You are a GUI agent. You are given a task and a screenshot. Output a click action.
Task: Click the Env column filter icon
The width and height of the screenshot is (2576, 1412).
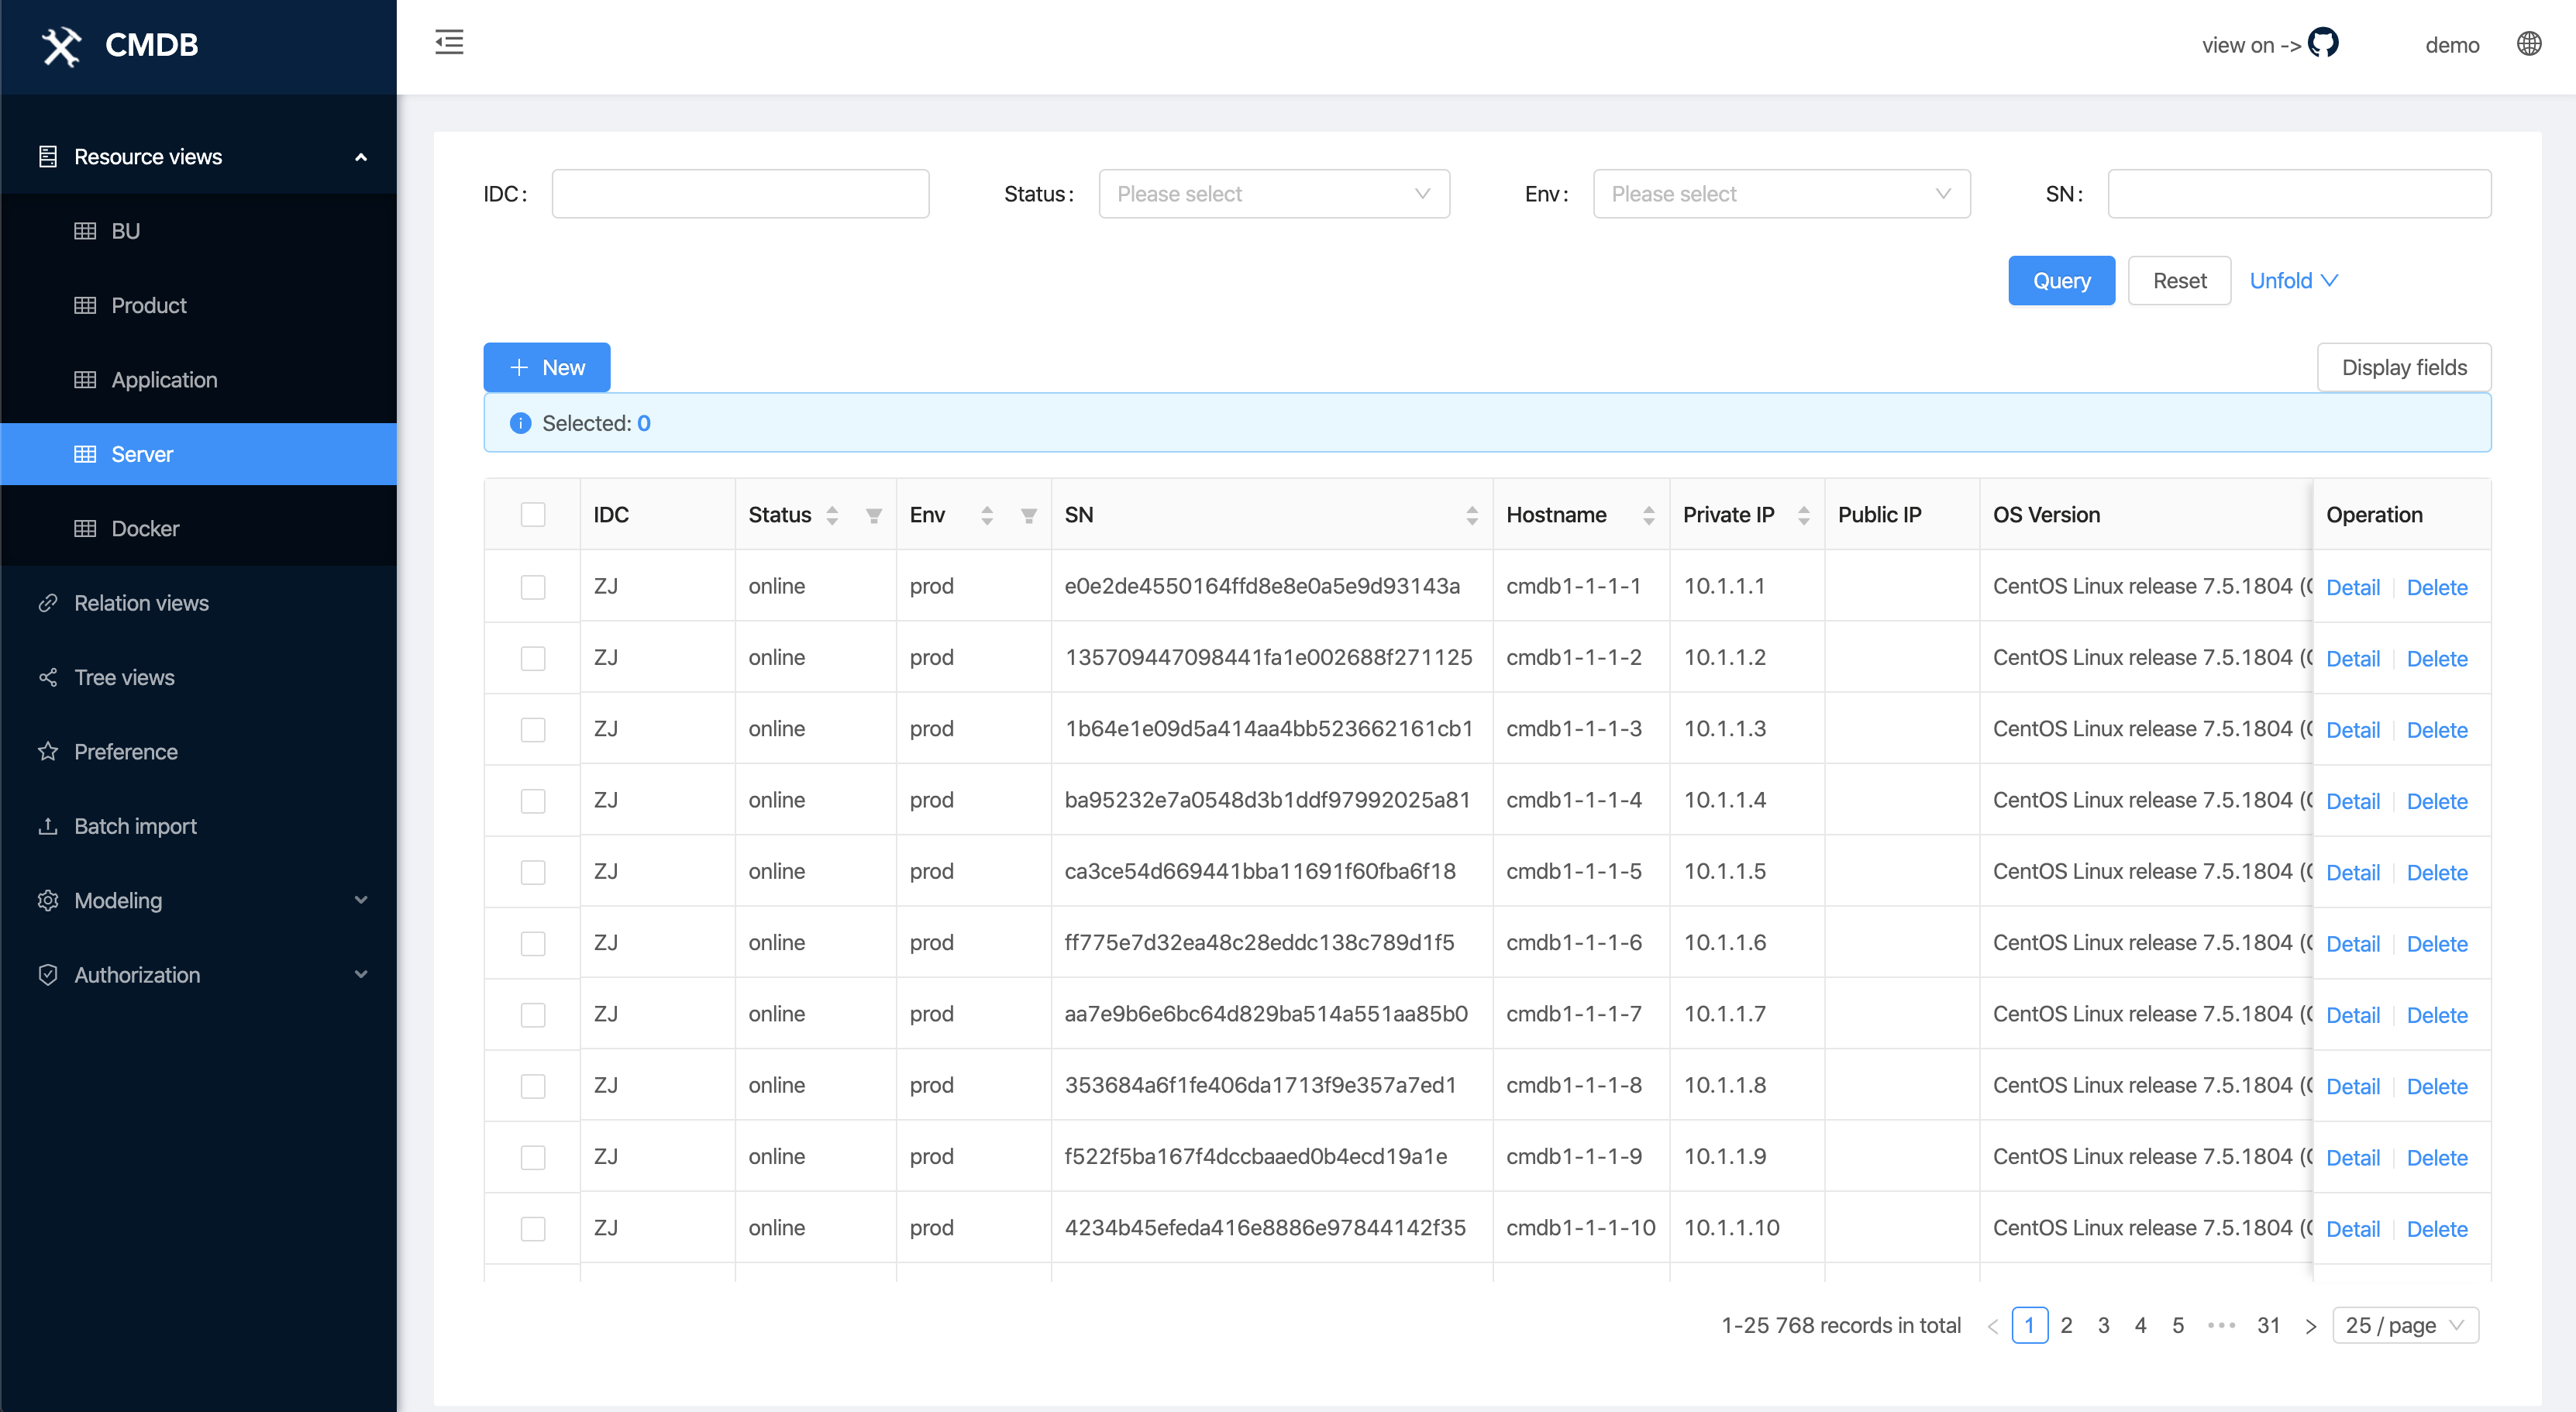tap(1028, 516)
